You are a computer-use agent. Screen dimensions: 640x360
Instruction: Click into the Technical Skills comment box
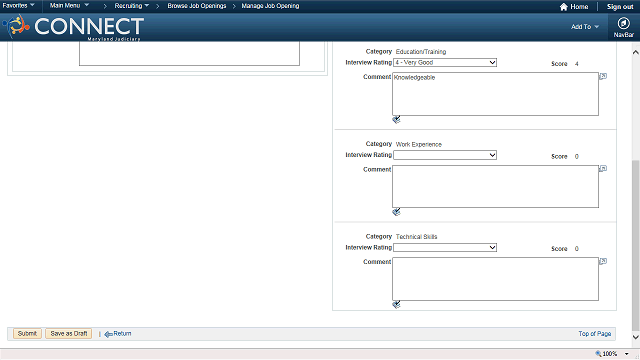pos(496,279)
